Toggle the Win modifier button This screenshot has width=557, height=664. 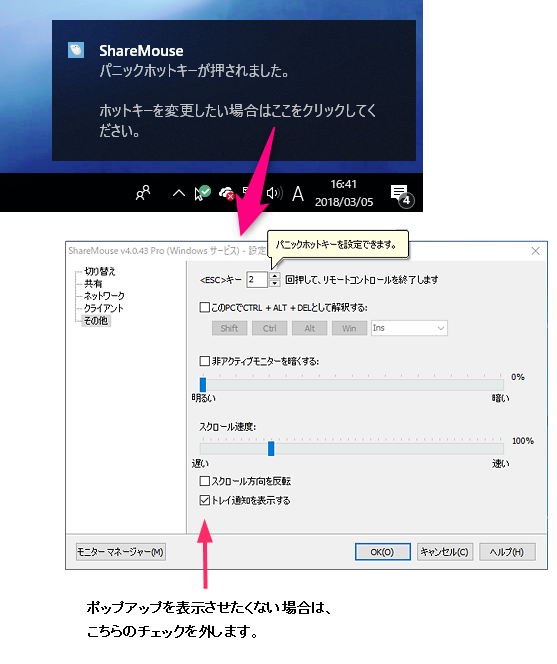click(349, 328)
